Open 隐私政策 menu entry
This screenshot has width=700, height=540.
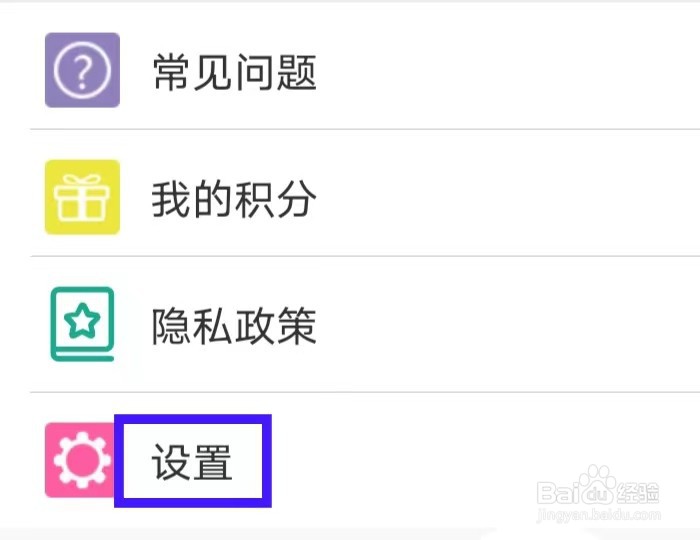(234, 326)
